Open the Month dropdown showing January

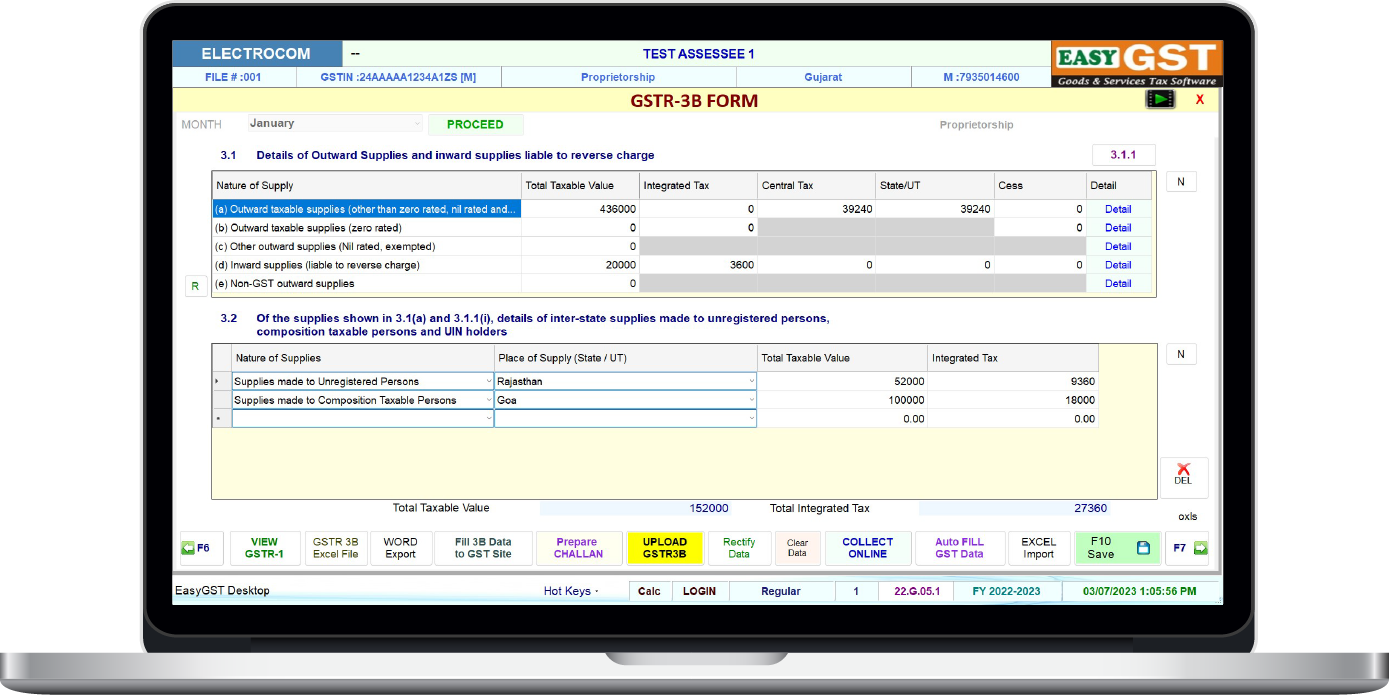(417, 124)
